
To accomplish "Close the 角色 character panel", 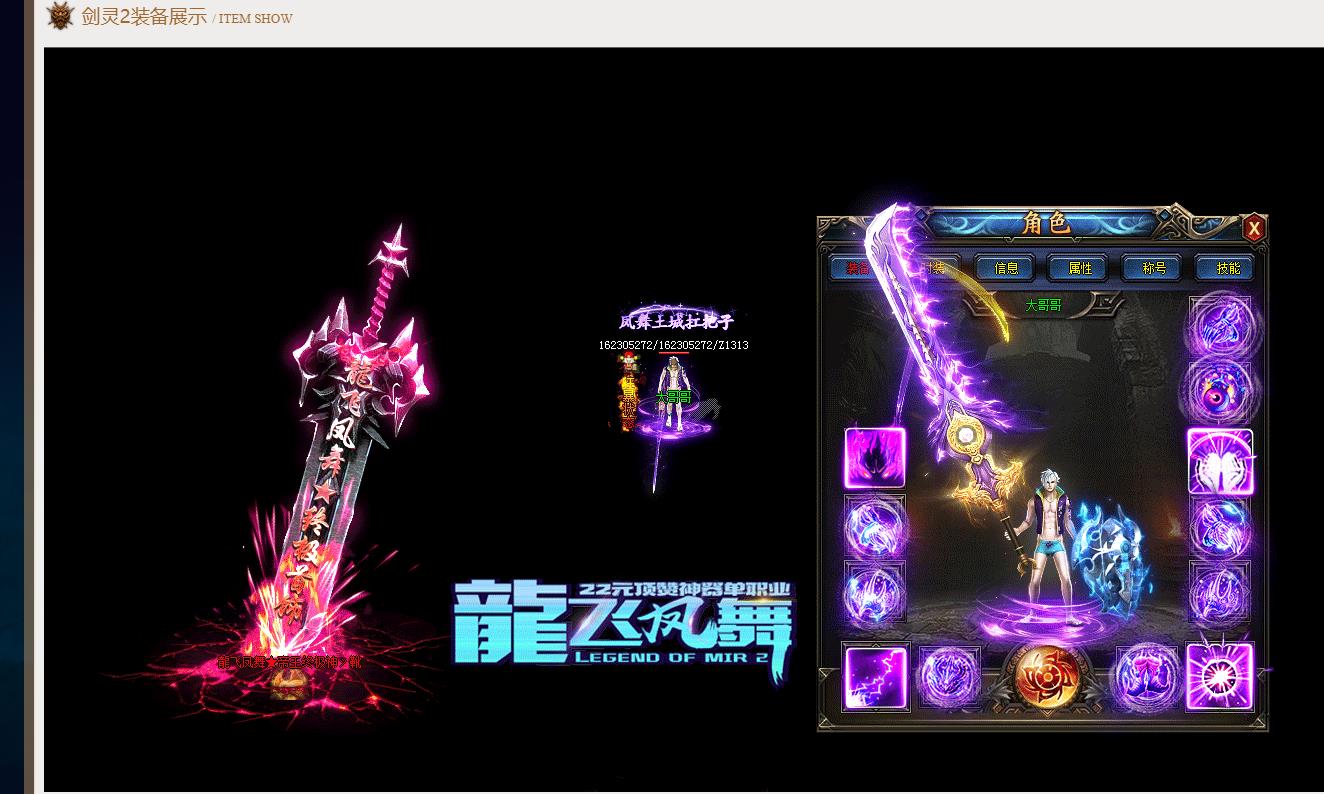I will [x=1253, y=228].
